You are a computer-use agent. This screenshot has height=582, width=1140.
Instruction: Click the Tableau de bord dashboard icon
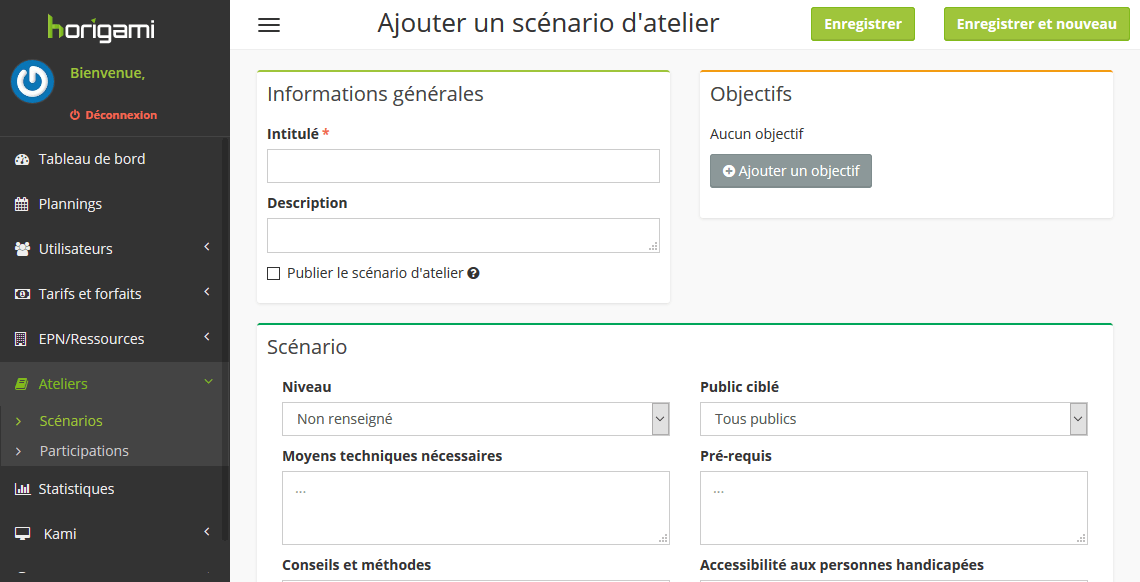point(22,159)
